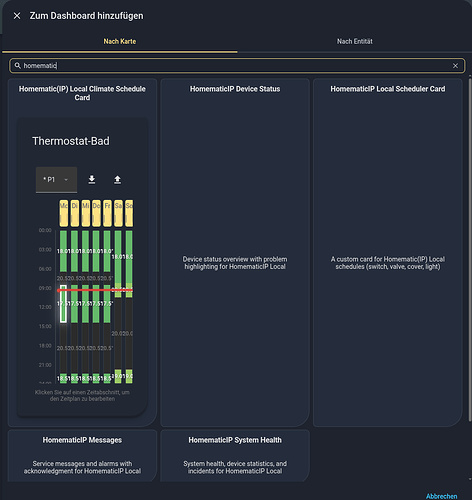Click the highlighted Monday 17.5° time block
472x500 pixels.
[63, 304]
